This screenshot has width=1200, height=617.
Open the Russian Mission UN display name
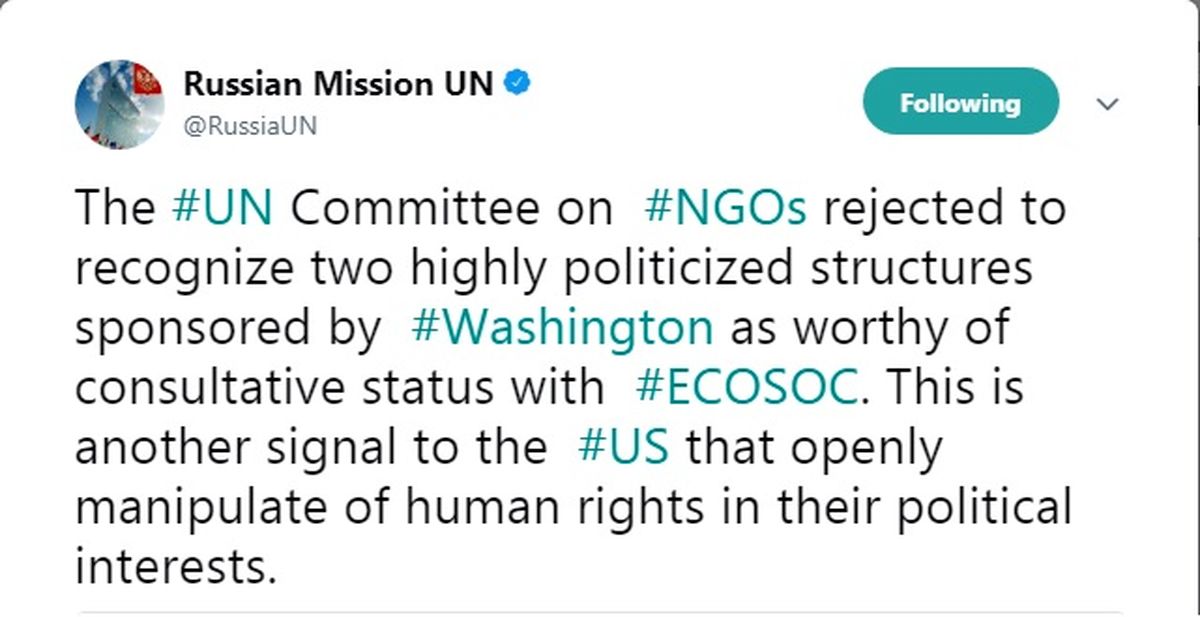click(339, 85)
